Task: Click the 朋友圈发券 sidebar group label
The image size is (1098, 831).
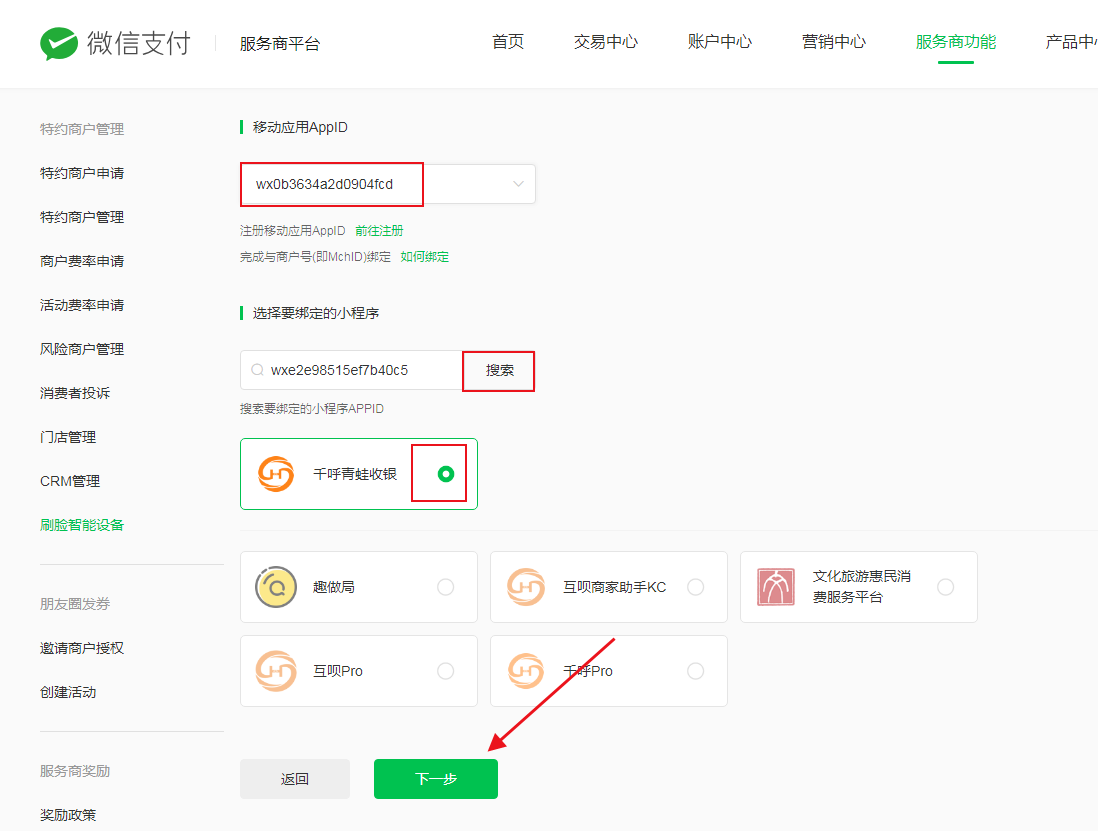Action: pyautogui.click(x=75, y=604)
